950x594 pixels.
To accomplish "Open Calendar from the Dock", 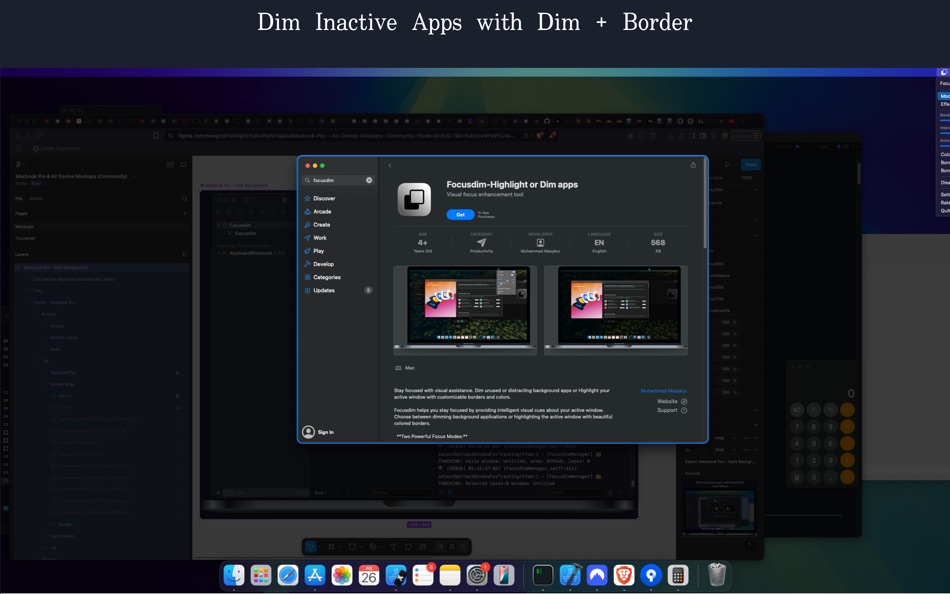I will 368,575.
